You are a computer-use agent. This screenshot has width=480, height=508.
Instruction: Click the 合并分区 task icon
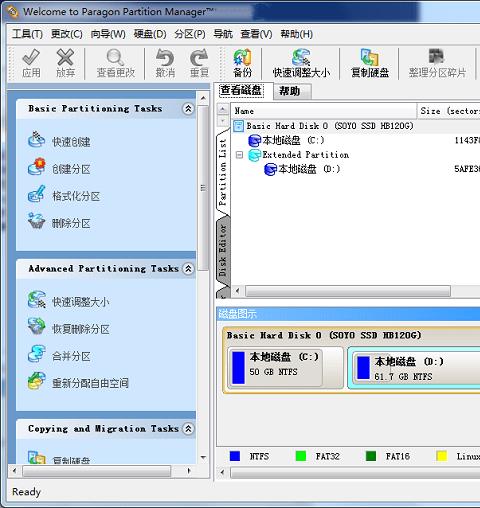pyautogui.click(x=36, y=354)
